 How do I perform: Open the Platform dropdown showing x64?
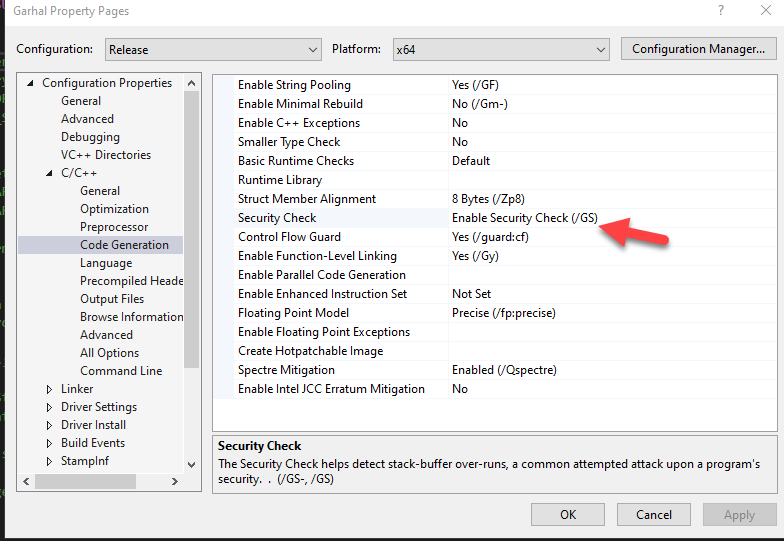click(x=501, y=50)
